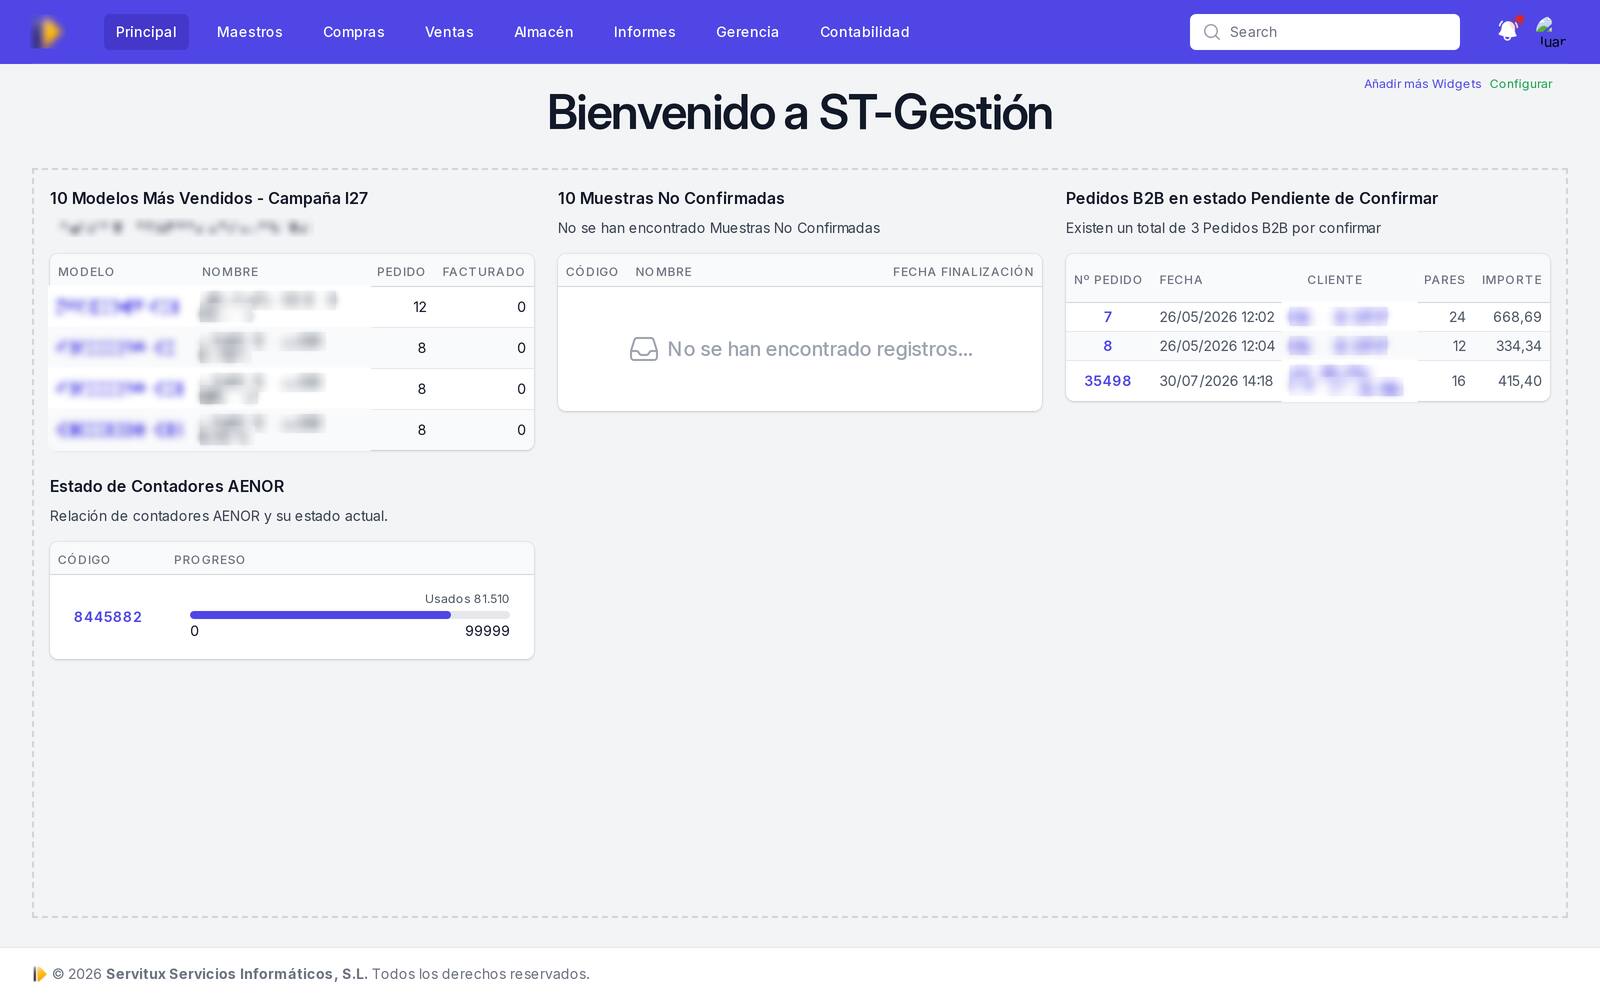Click the footer Servitux logo icon
This screenshot has height=1000, width=1600.
tap(40, 974)
